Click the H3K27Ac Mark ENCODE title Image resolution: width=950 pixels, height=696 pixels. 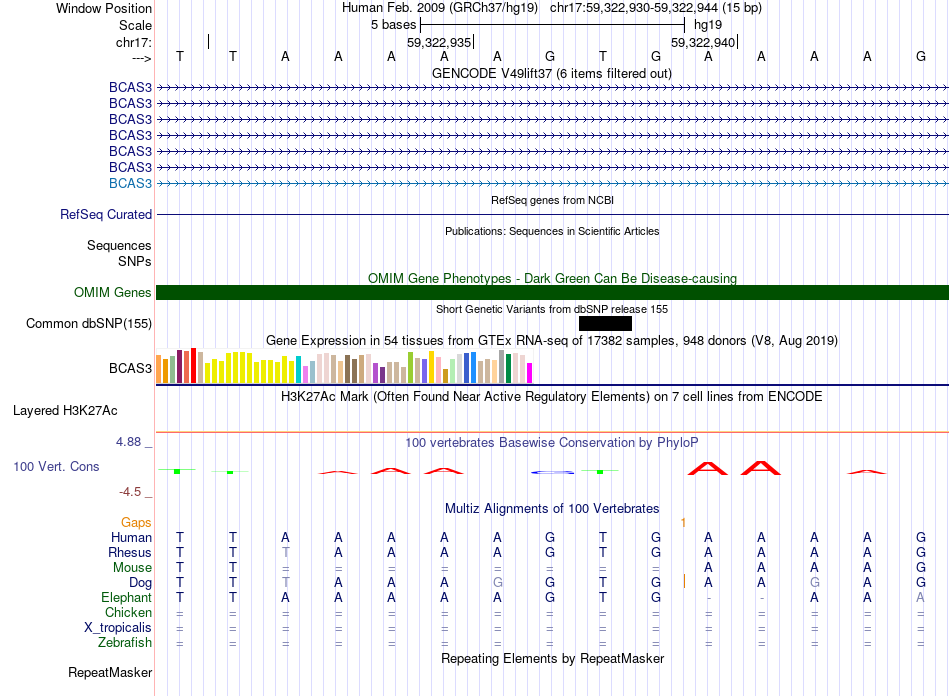[552, 397]
